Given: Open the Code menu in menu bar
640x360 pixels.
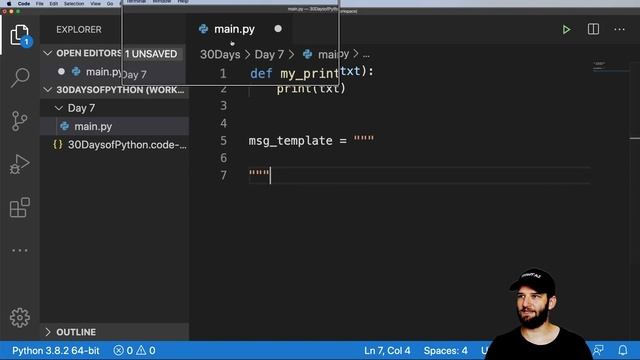Looking at the screenshot, I should tap(24, 3).
